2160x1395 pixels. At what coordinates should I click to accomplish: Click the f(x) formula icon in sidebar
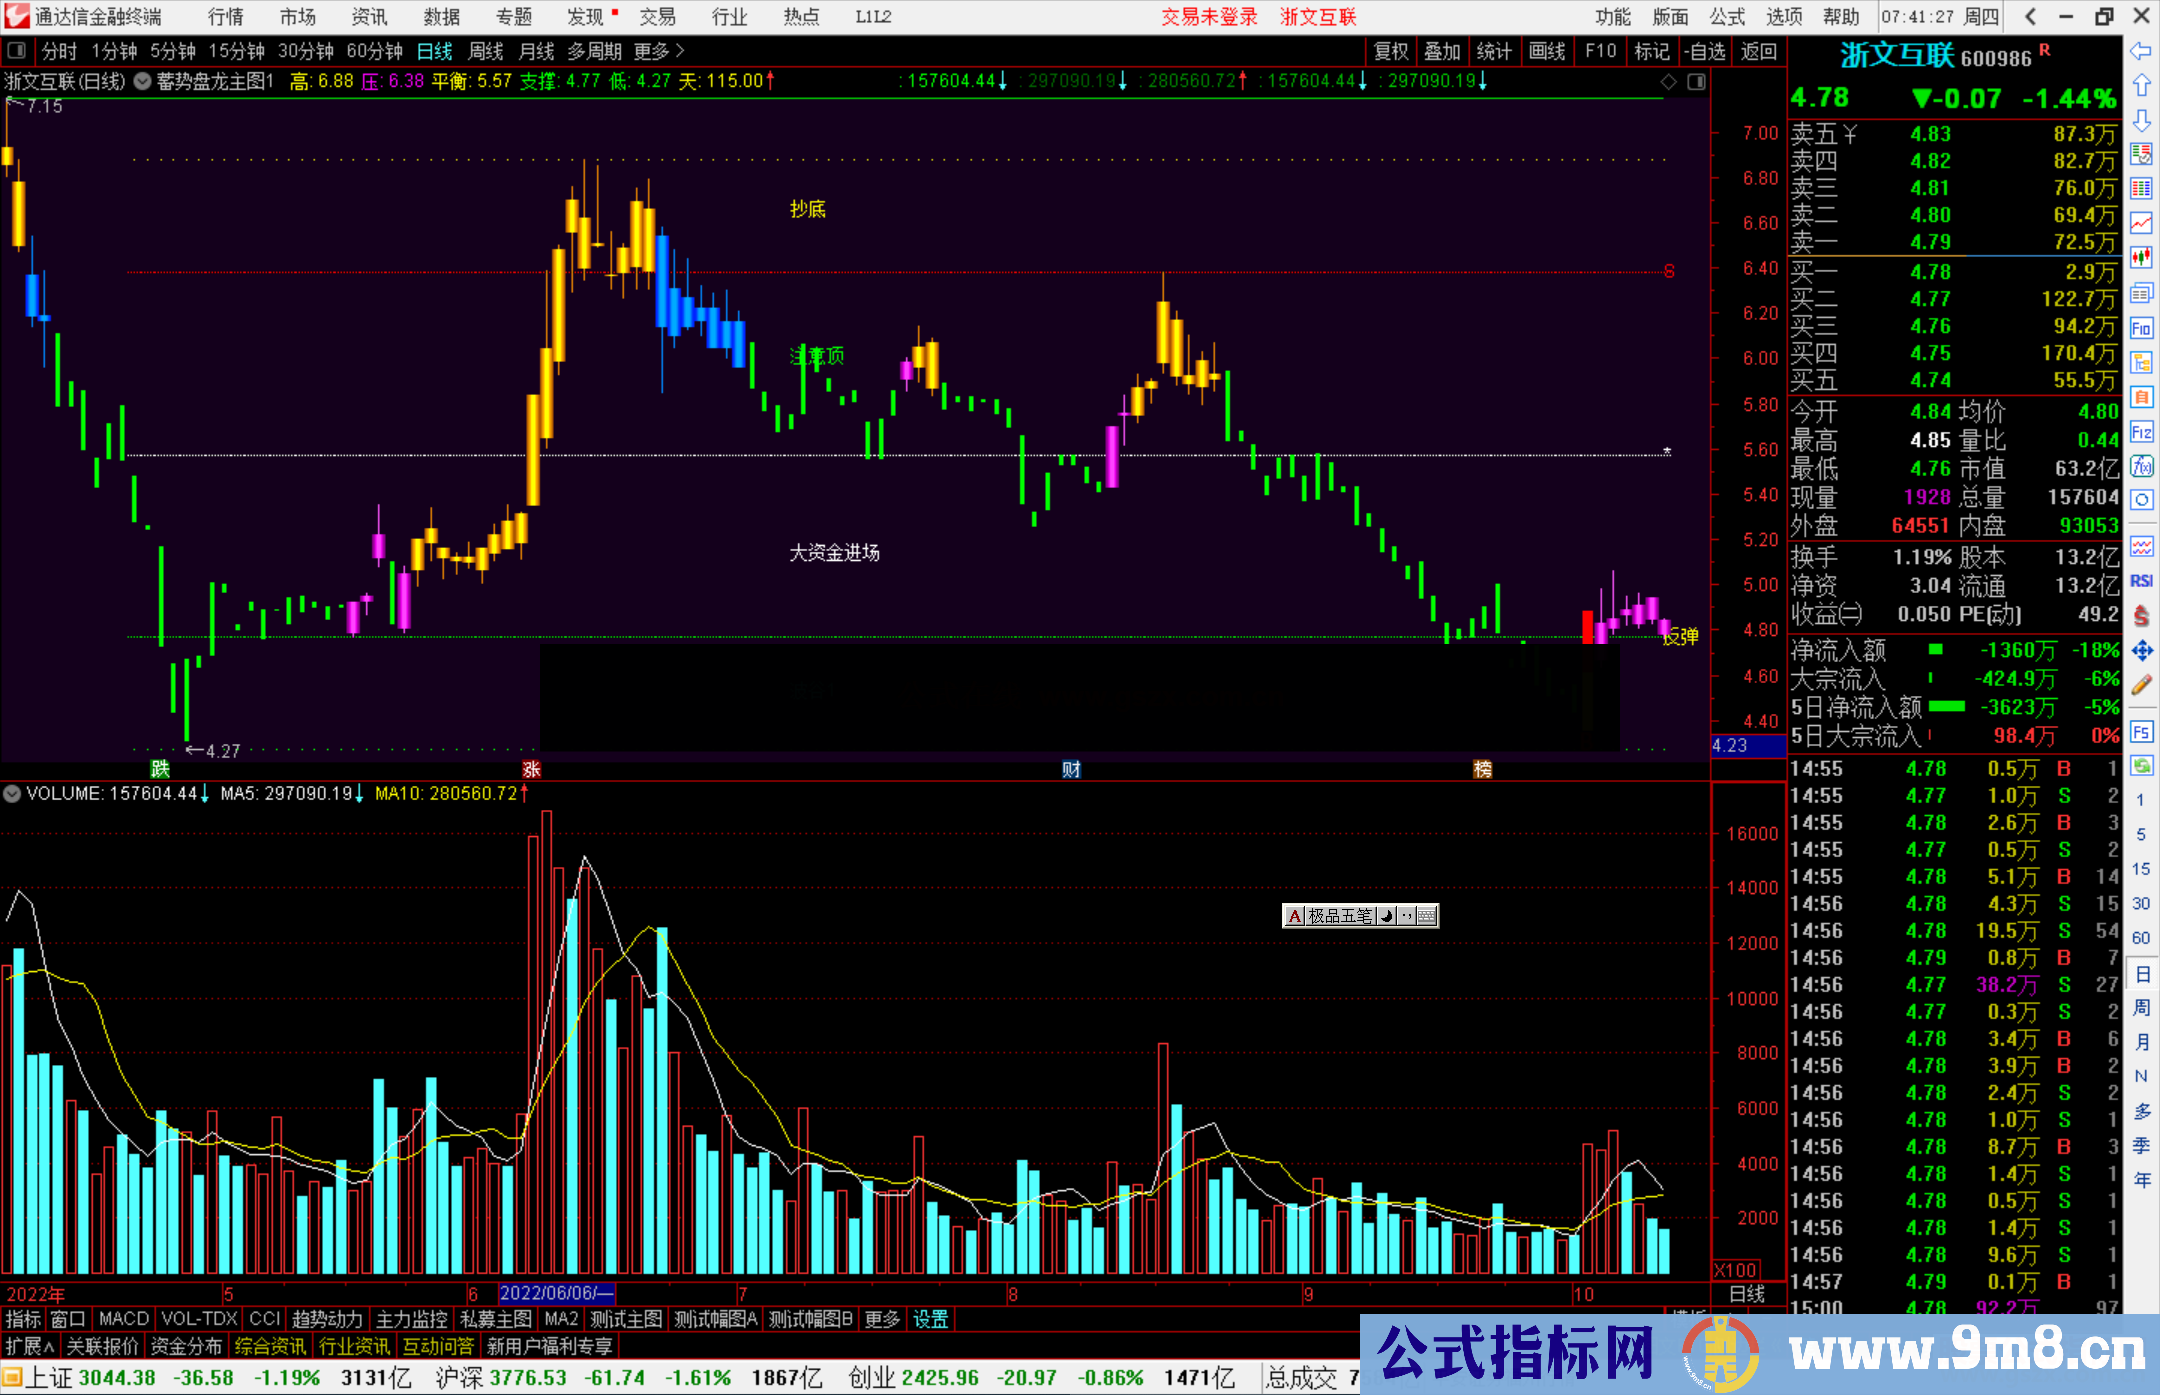click(x=2141, y=466)
